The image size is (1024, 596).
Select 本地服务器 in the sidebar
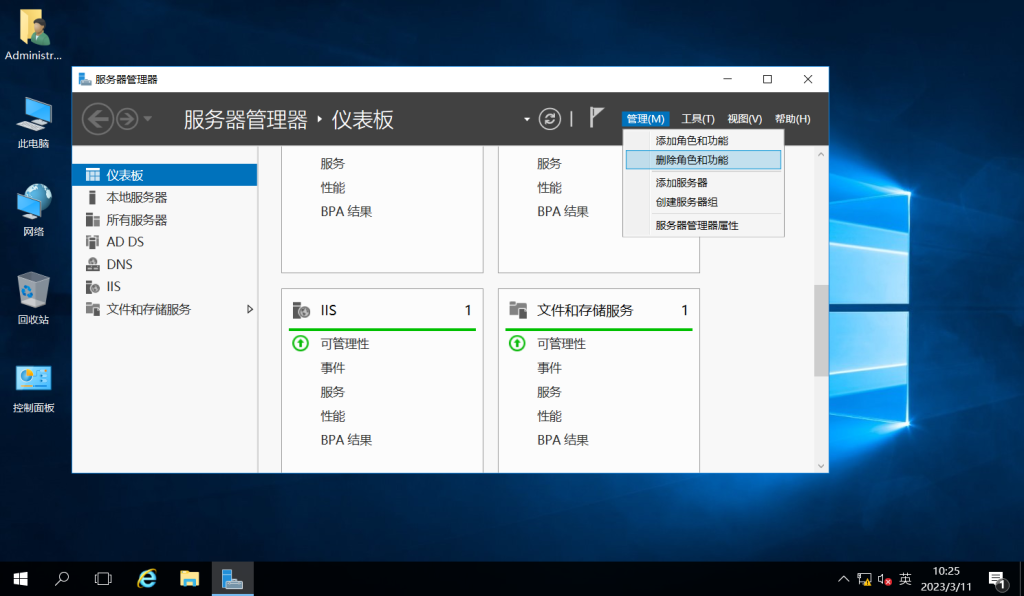pos(165,197)
